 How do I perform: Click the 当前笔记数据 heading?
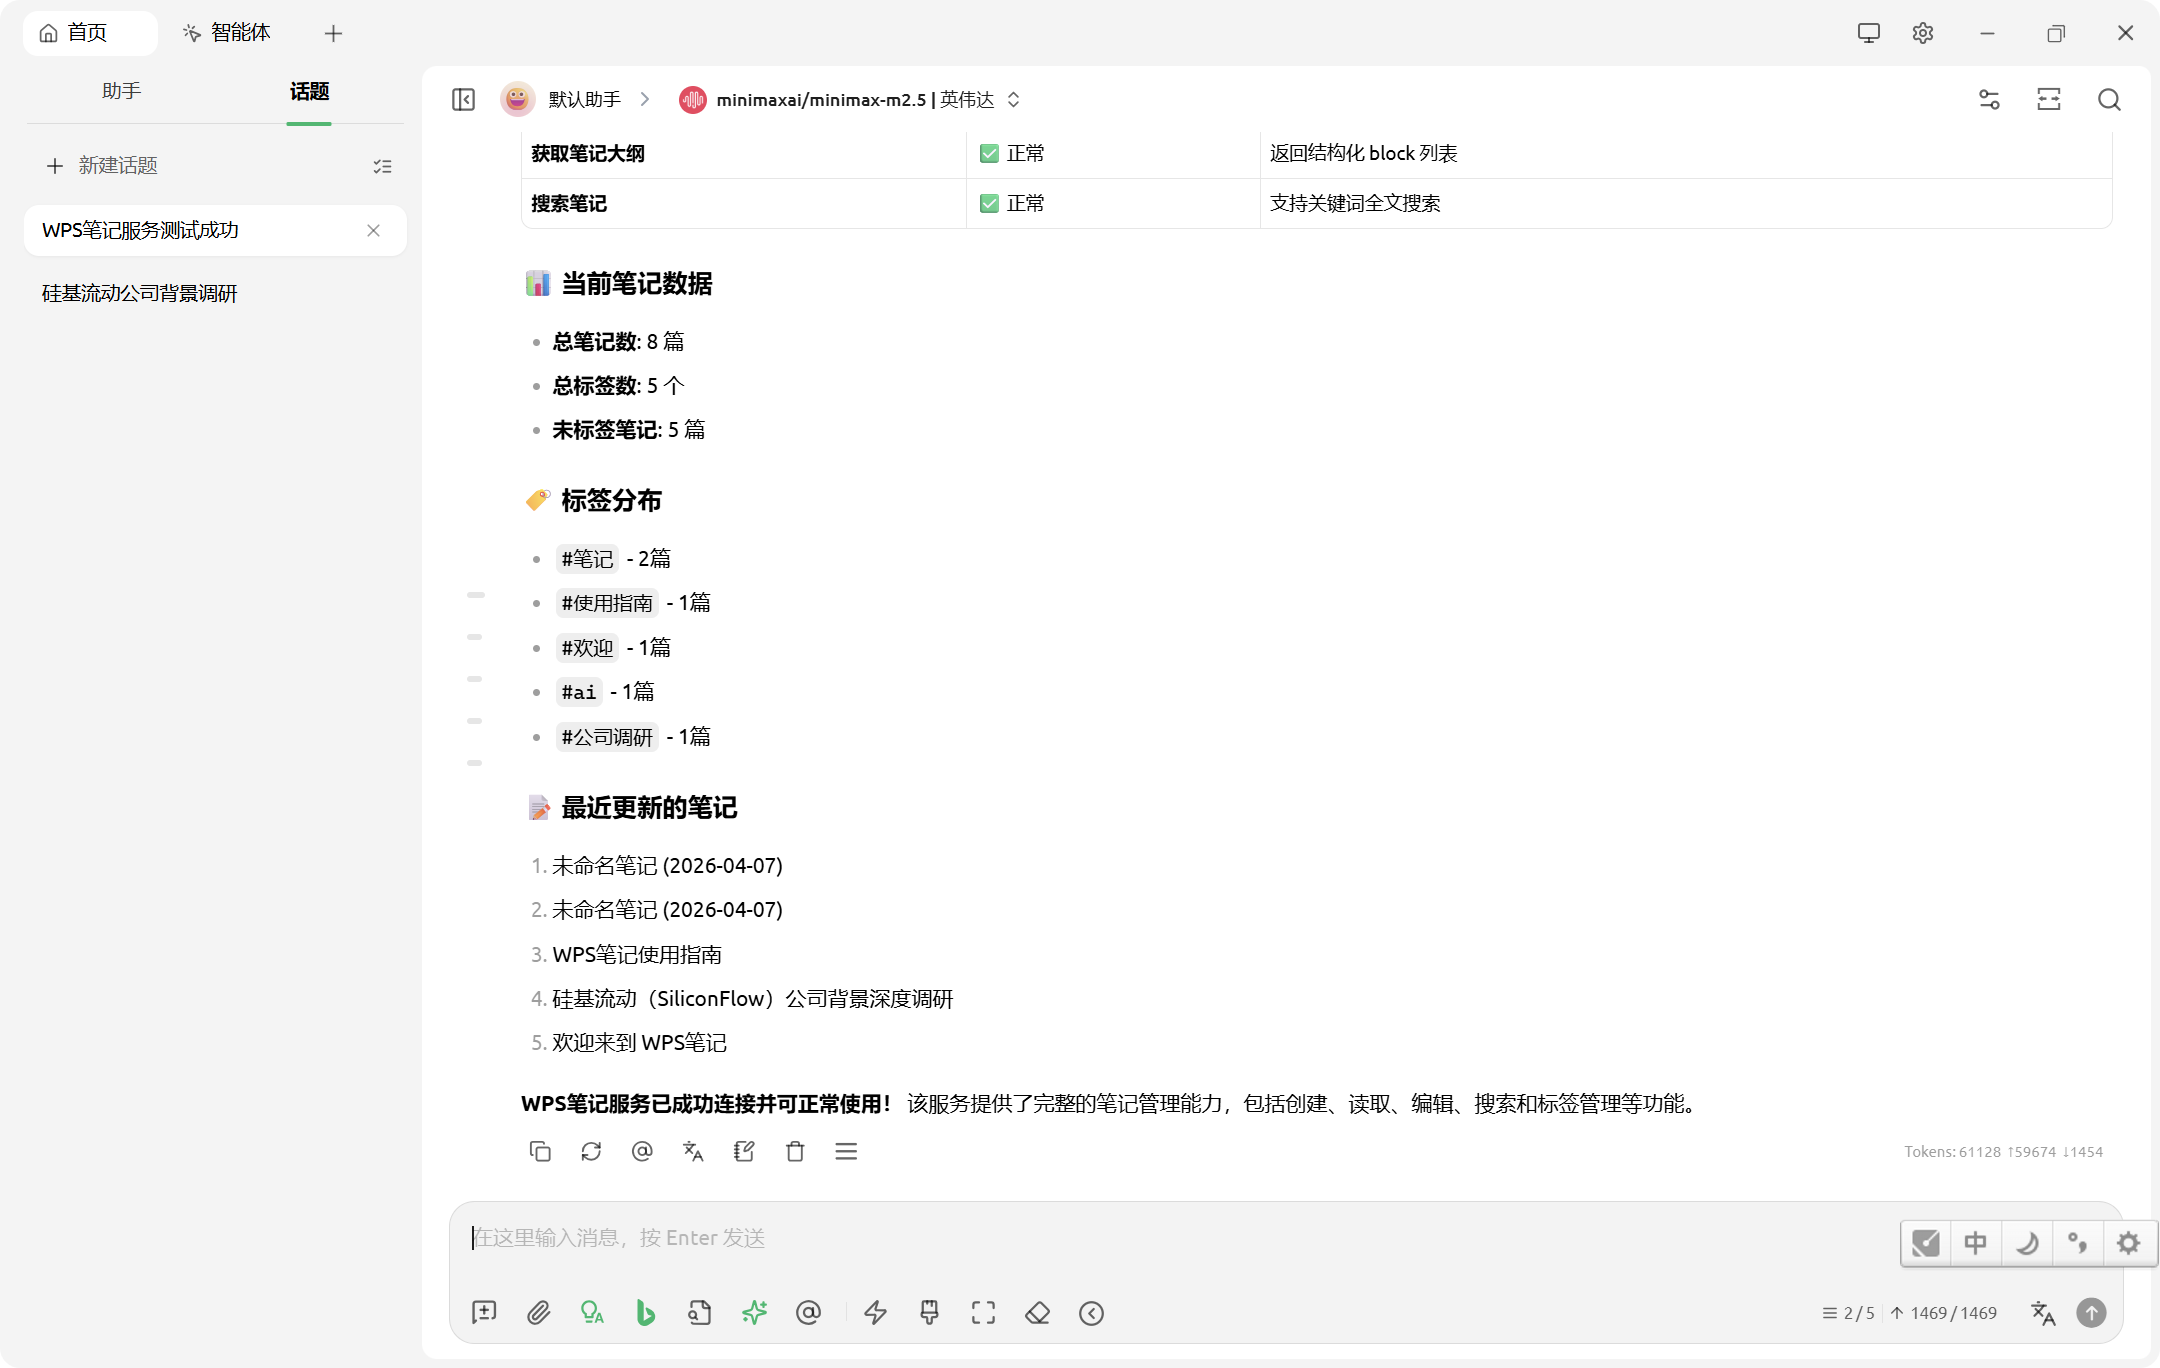(636, 283)
